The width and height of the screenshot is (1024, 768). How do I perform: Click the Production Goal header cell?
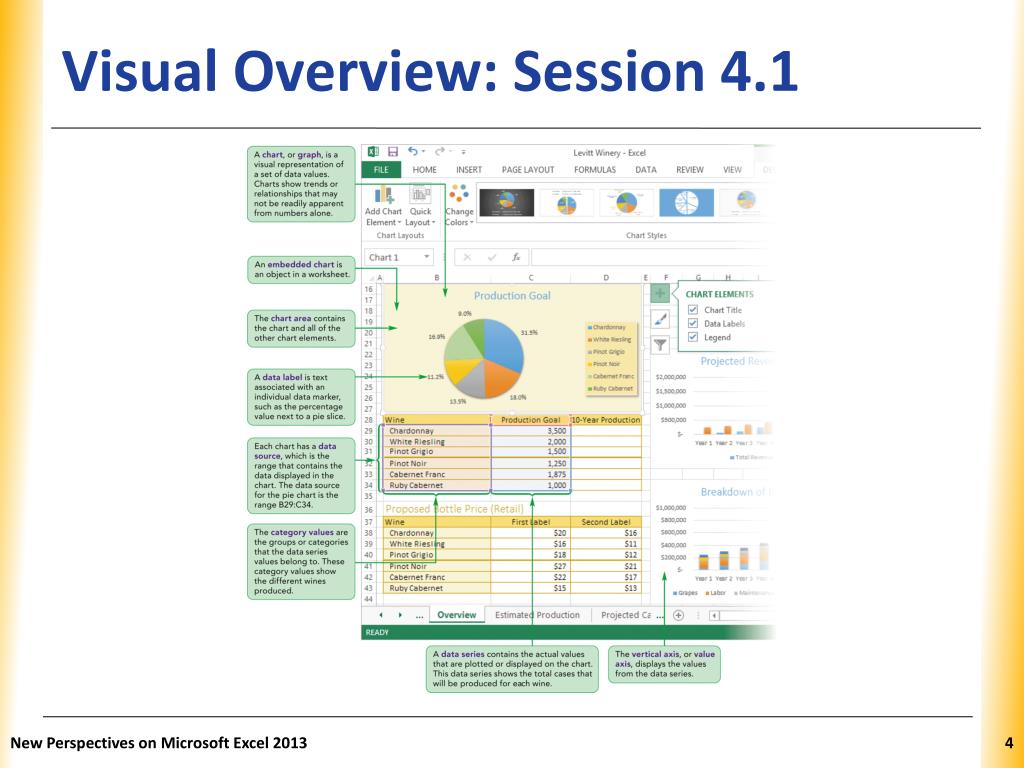(x=530, y=420)
